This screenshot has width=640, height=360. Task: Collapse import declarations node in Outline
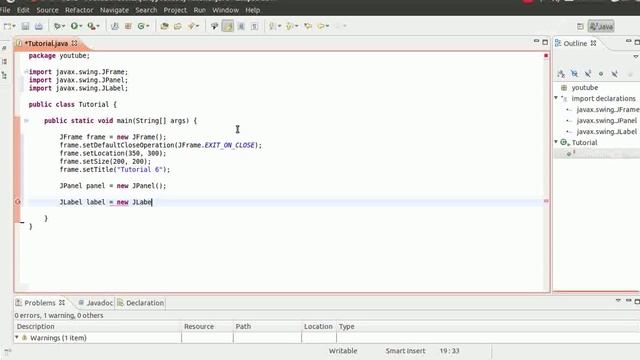556,98
